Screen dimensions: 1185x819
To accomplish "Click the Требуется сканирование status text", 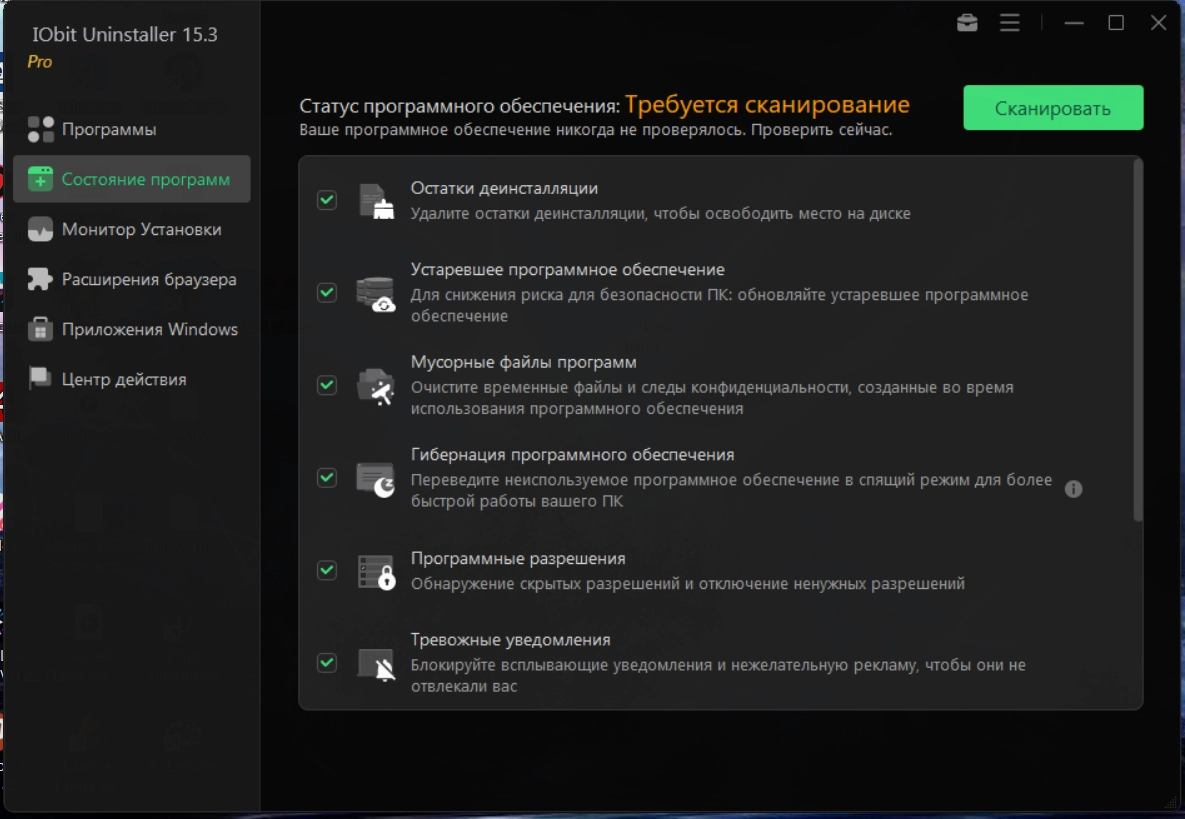I will click(767, 105).
